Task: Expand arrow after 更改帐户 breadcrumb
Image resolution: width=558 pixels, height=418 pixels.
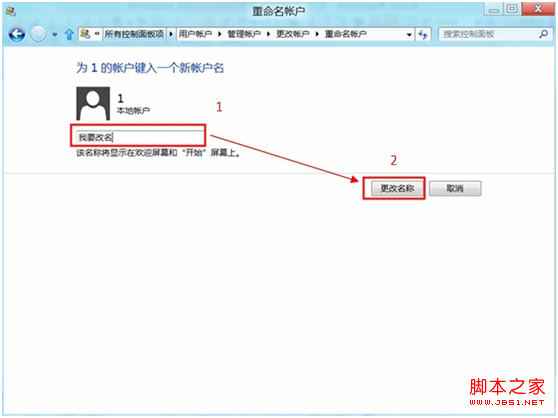Action: tap(317, 34)
